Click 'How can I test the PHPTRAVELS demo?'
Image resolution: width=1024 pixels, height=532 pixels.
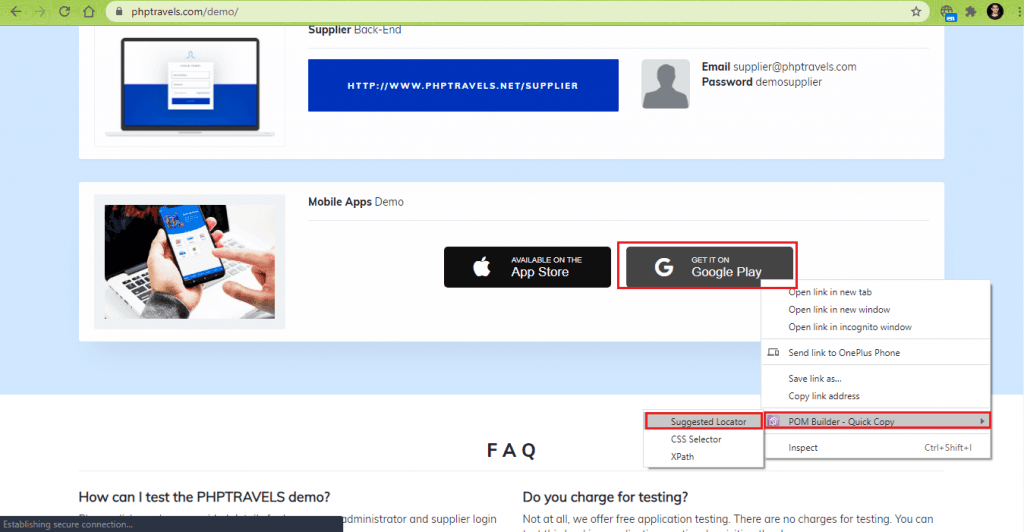click(x=204, y=497)
